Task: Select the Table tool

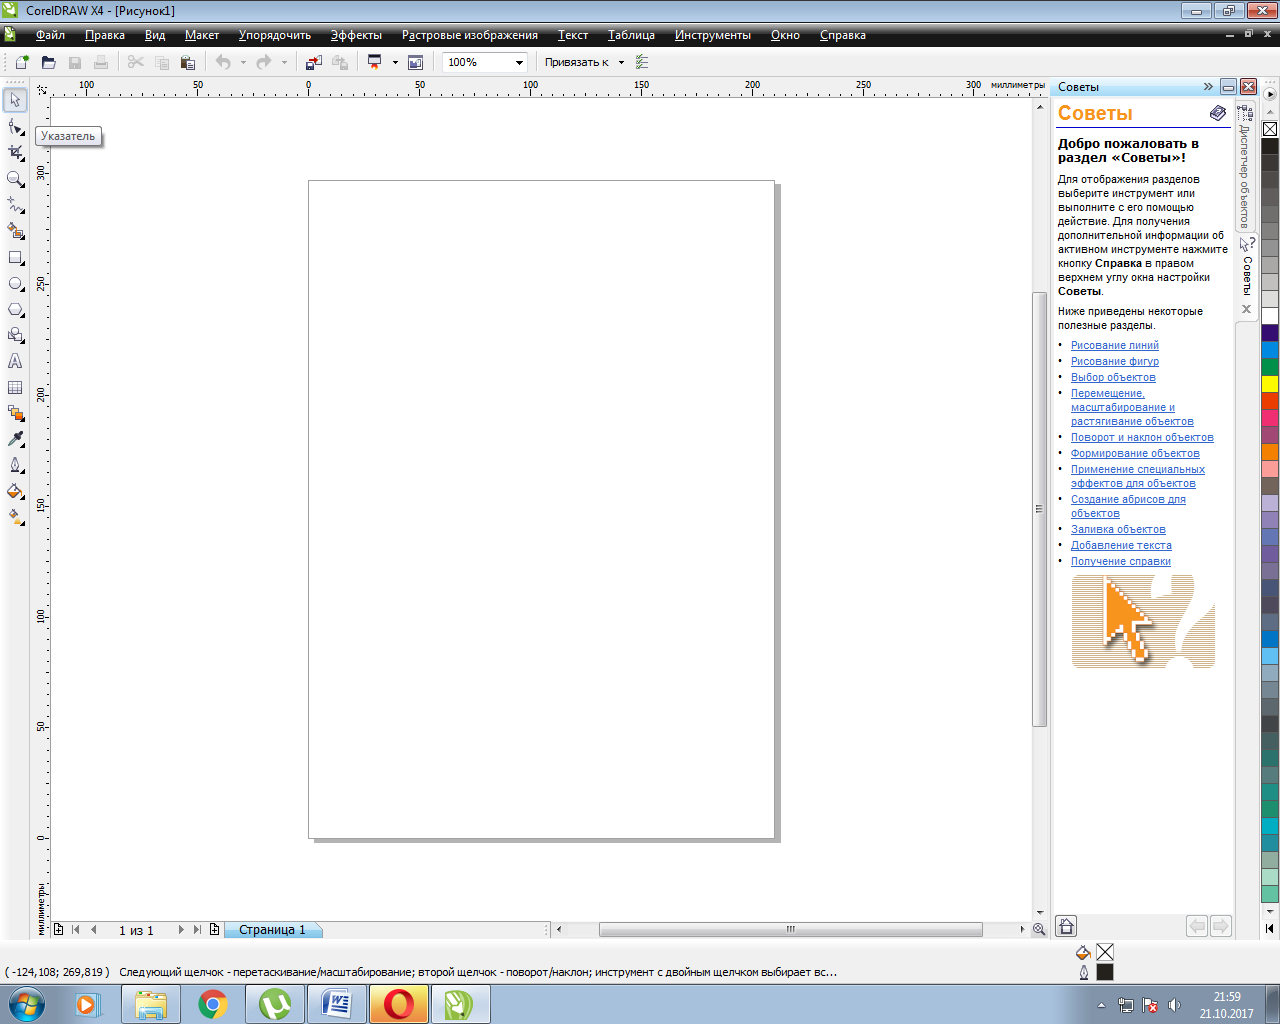Action: pyautogui.click(x=15, y=387)
